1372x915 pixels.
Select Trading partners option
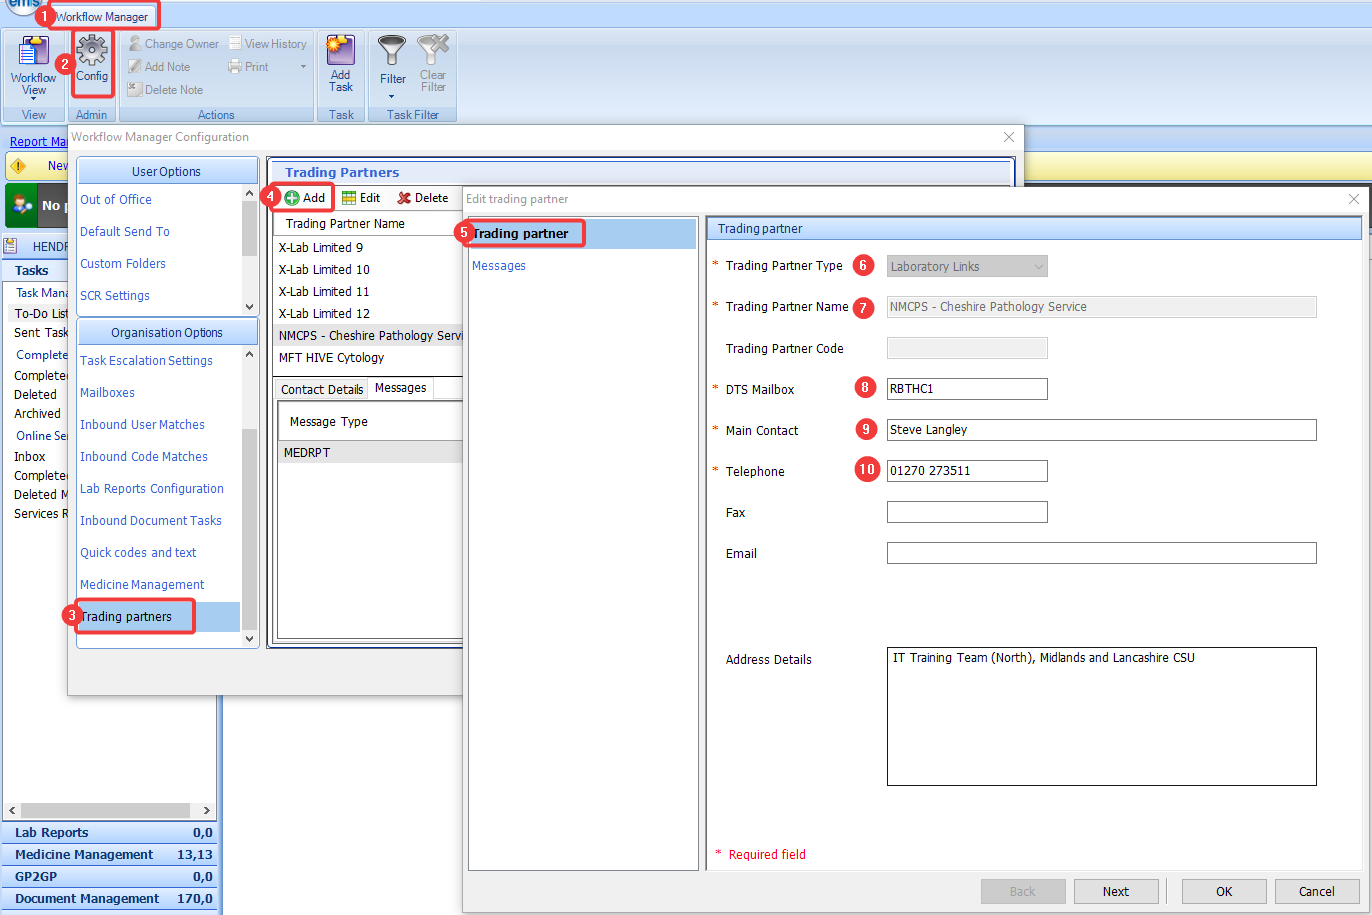[x=159, y=617]
